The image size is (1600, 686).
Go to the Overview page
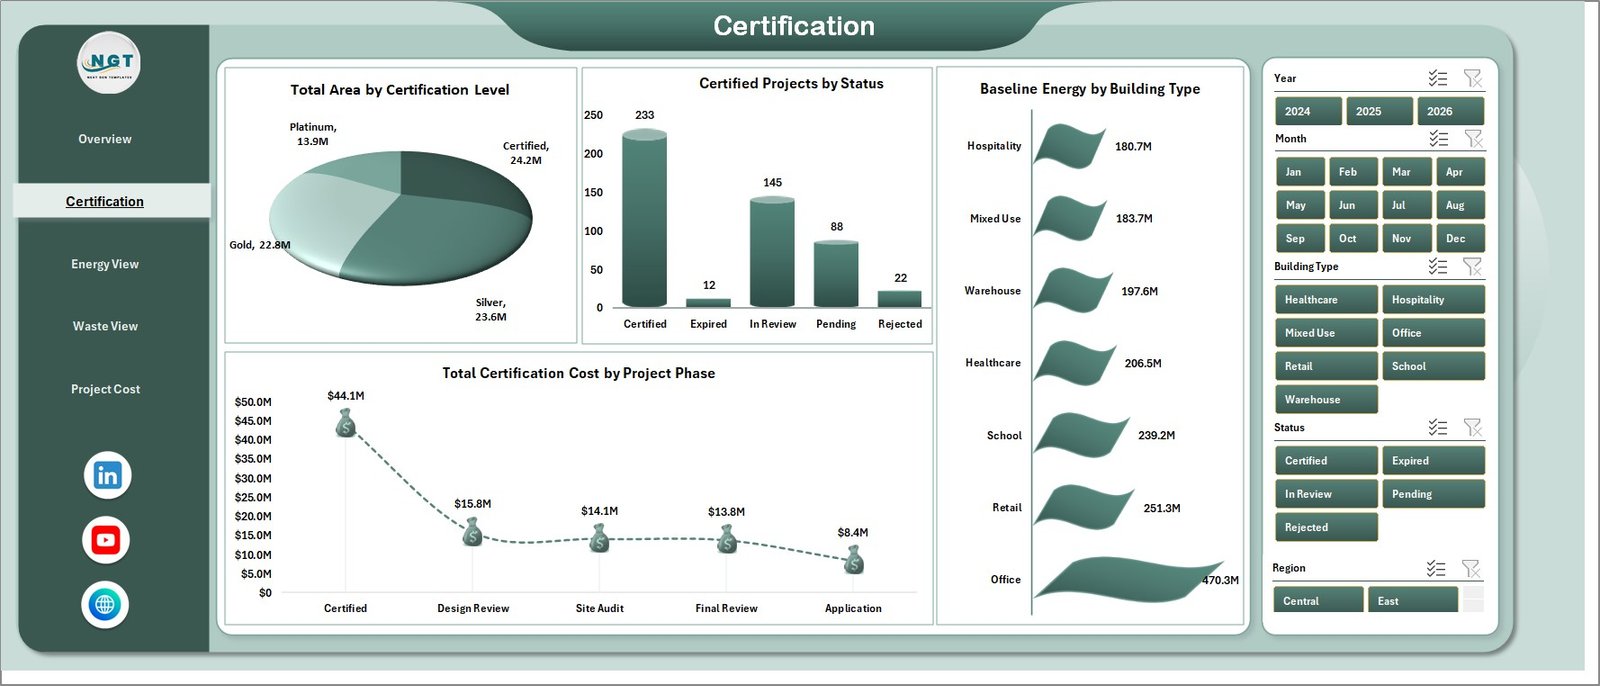pyautogui.click(x=105, y=139)
